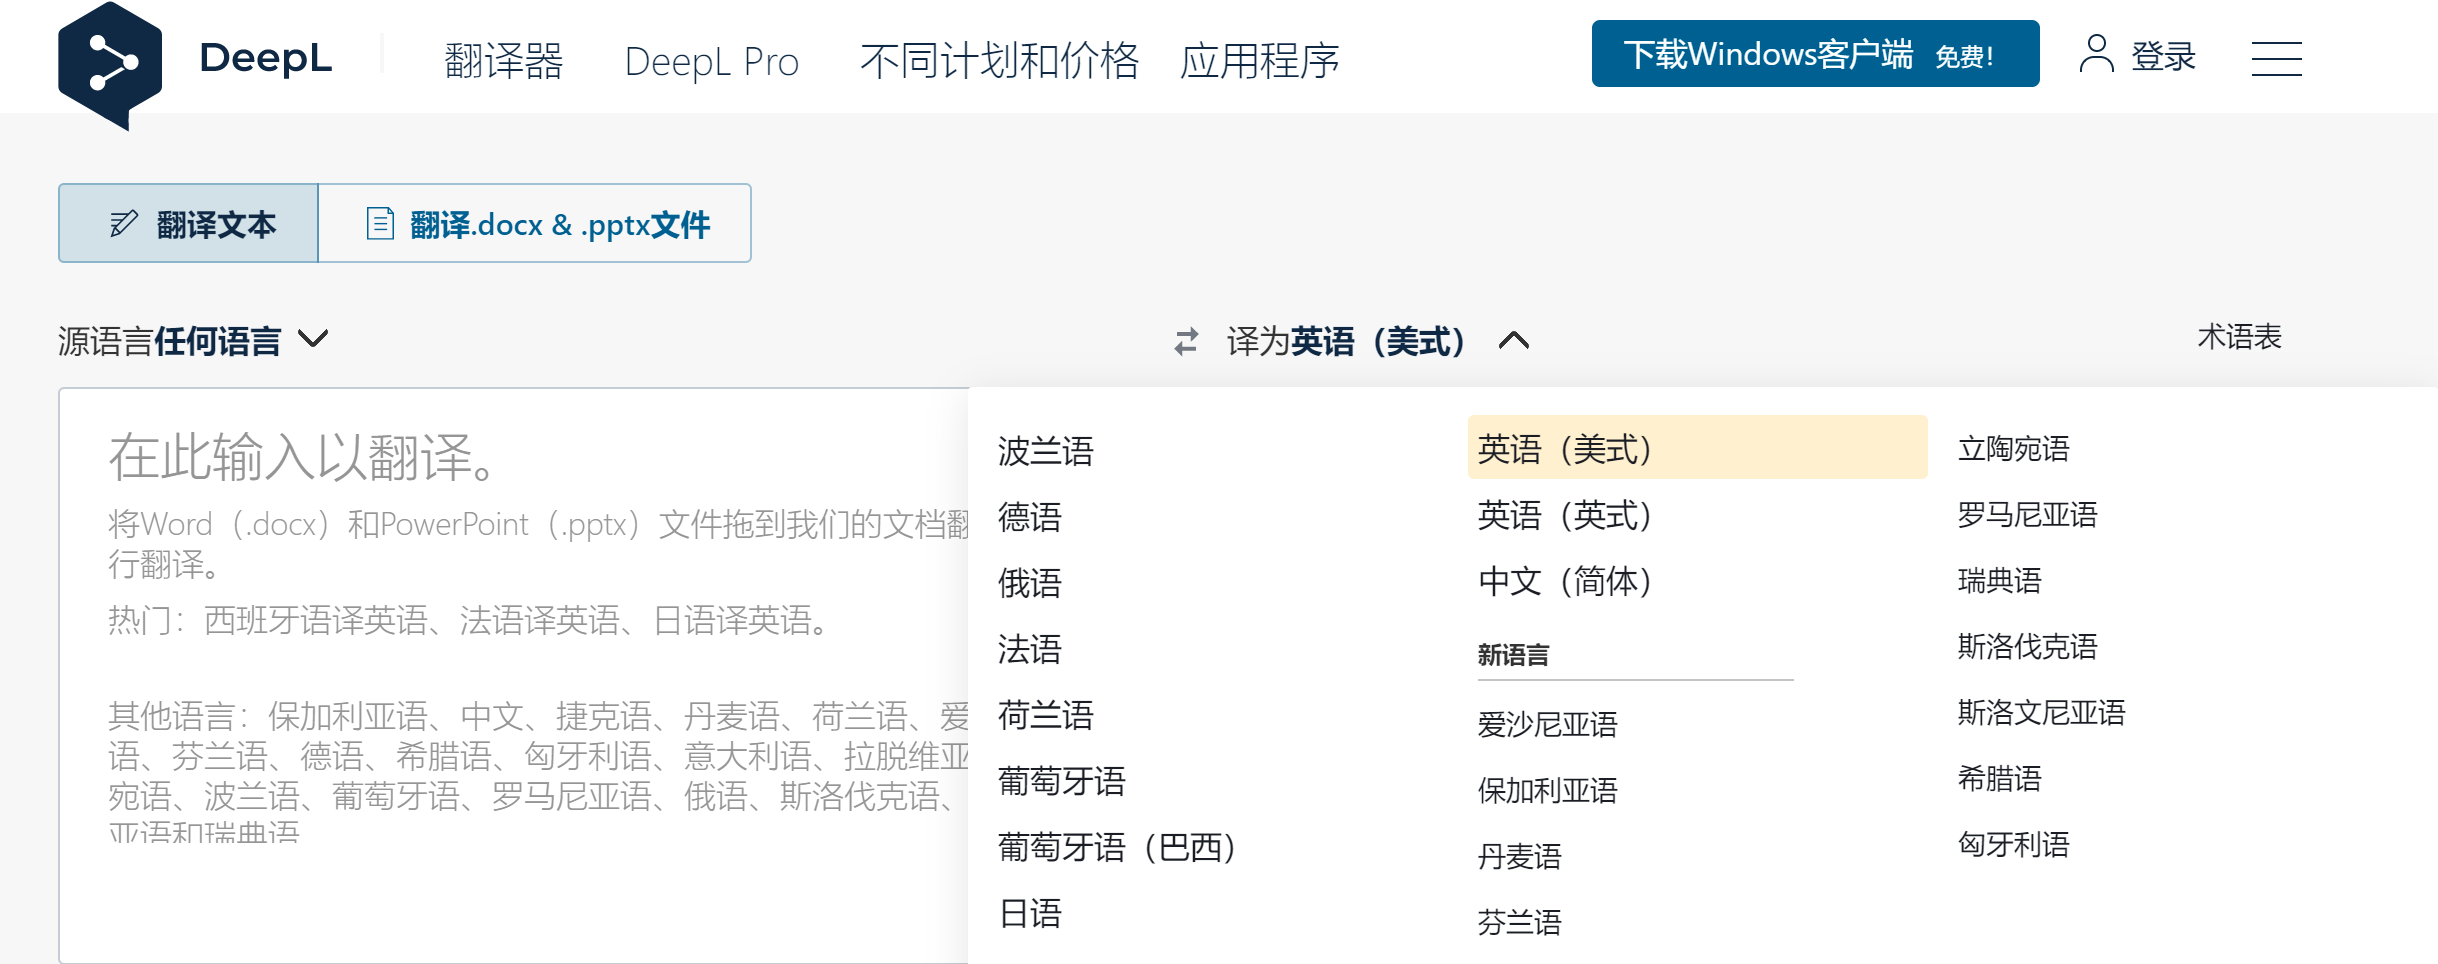The height and width of the screenshot is (964, 2438).
Task: Choose 葡萄牙语（巴西）as target language
Action: (x=1116, y=848)
